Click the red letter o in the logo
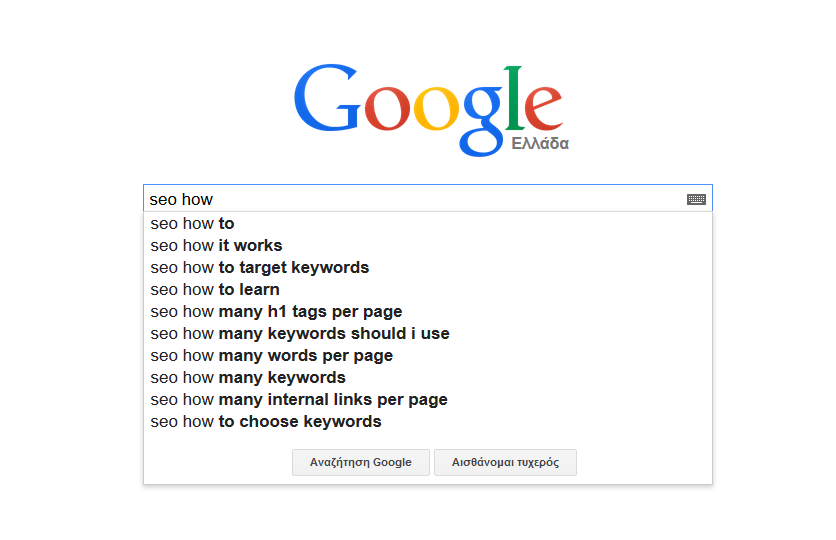Screen dimensions: 836x540 (x=388, y=108)
